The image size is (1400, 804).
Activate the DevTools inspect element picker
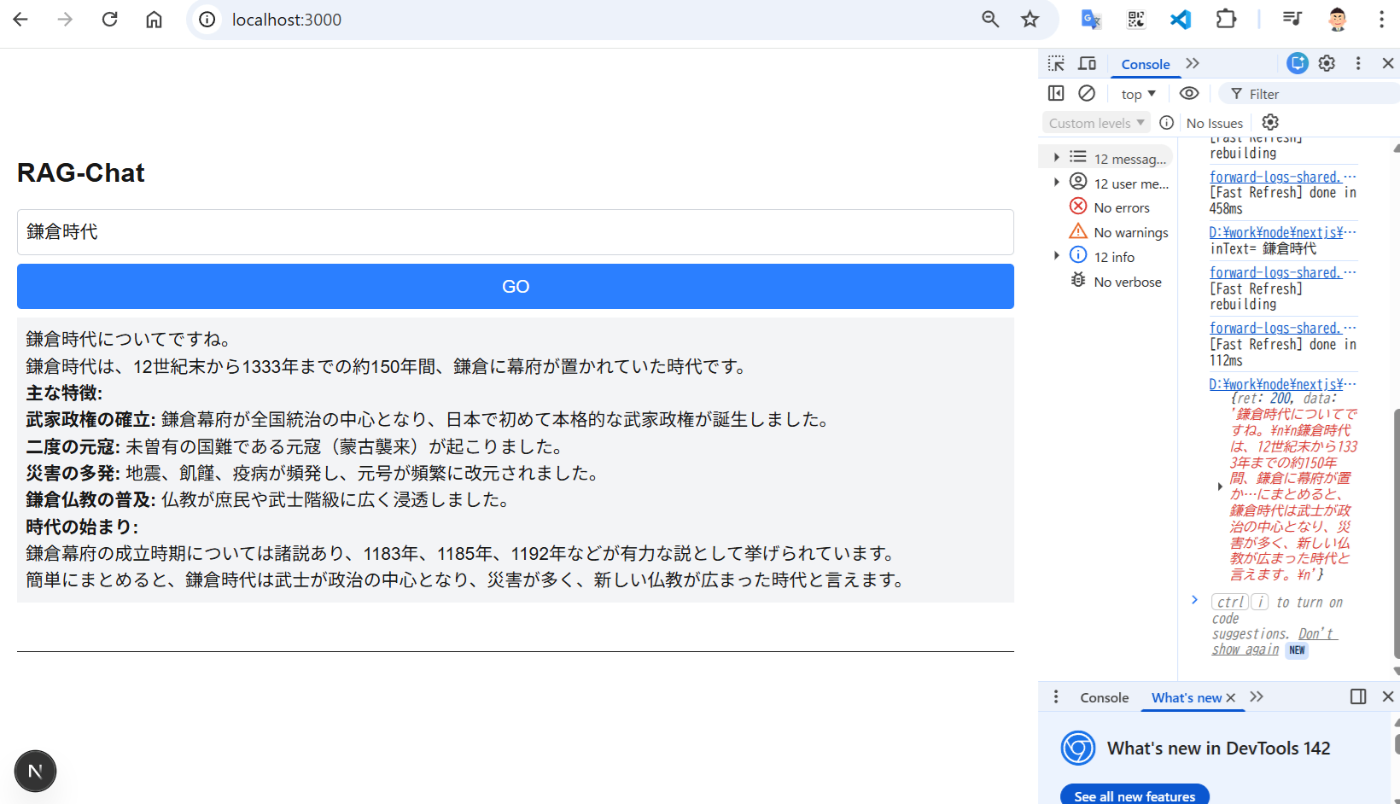click(1056, 63)
